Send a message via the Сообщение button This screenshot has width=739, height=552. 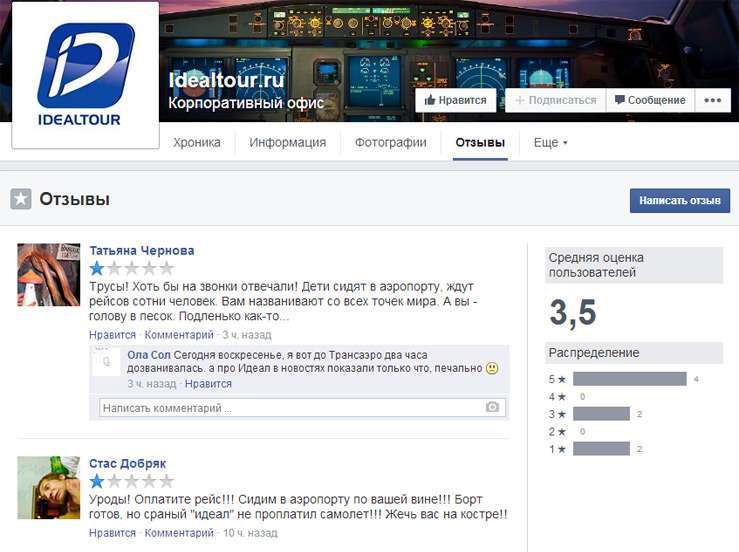[650, 100]
